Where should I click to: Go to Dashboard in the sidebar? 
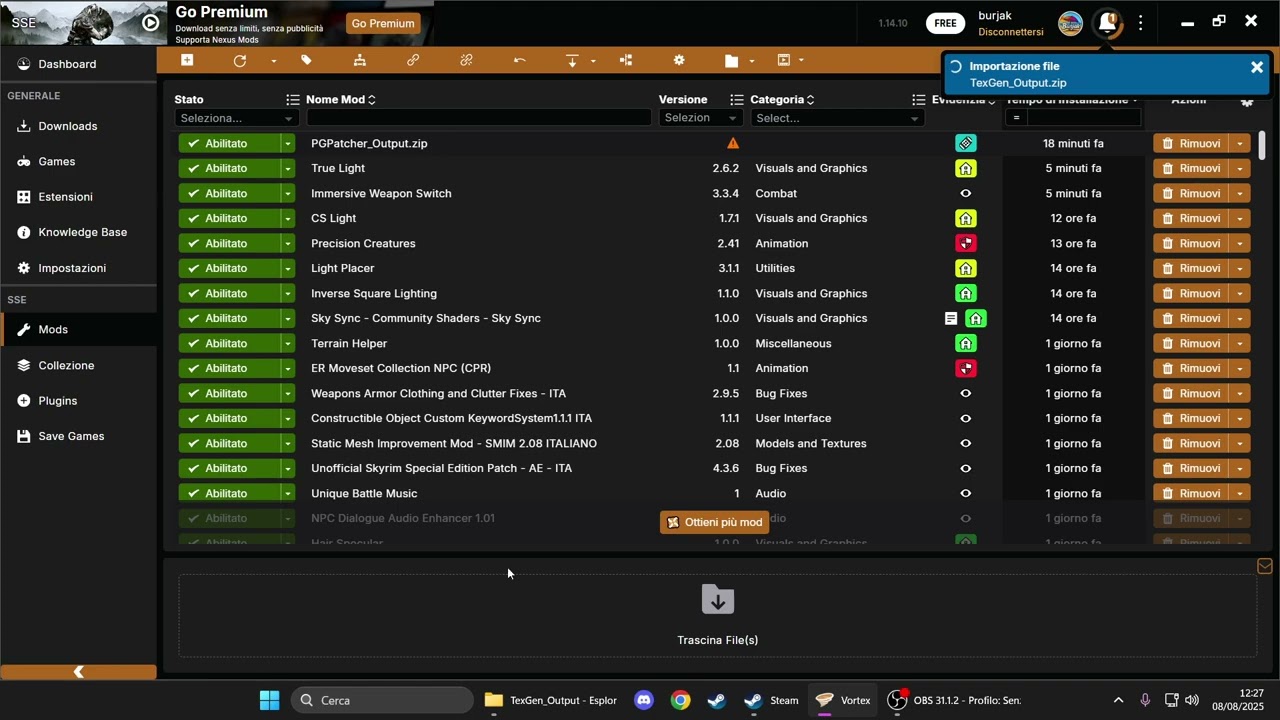78,64
